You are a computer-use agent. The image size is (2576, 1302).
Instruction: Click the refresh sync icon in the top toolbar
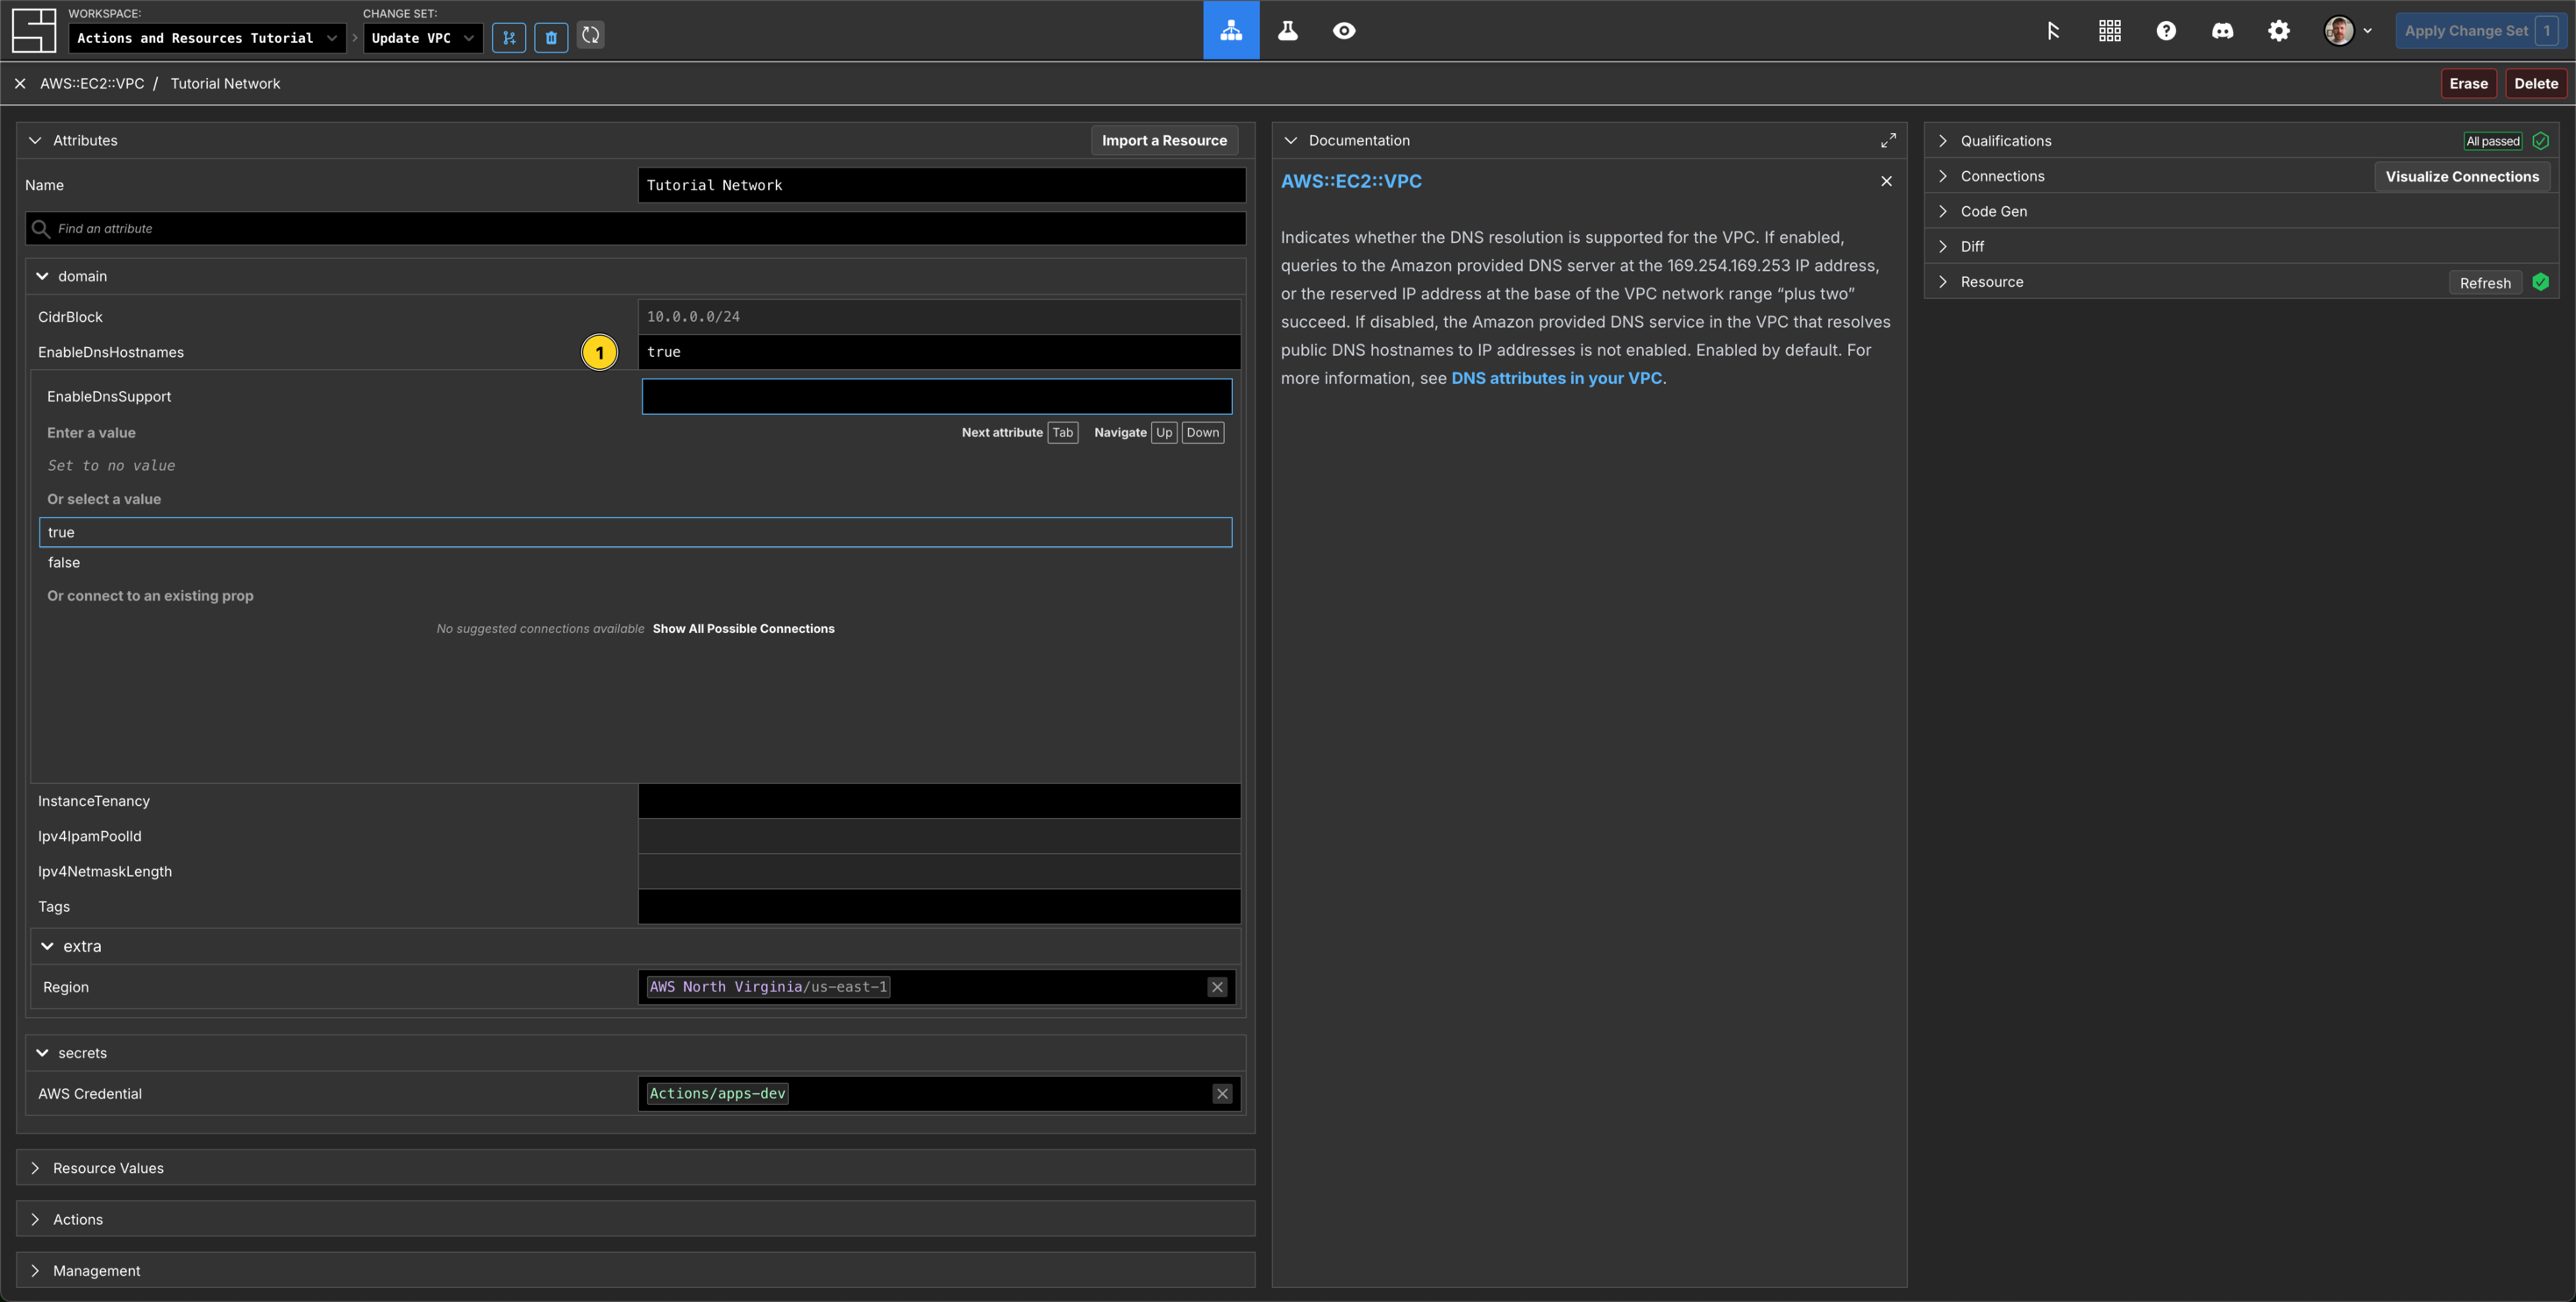click(591, 35)
